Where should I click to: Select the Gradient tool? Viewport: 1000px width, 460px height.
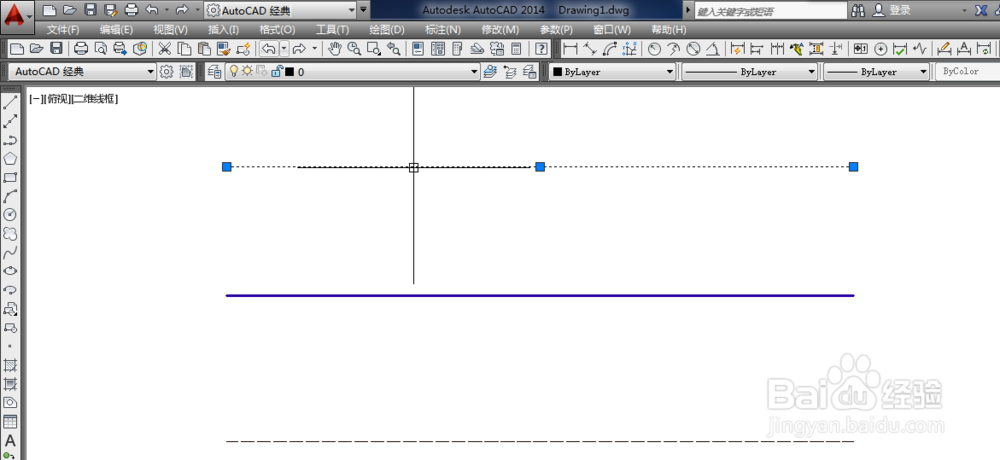pyautogui.click(x=10, y=384)
